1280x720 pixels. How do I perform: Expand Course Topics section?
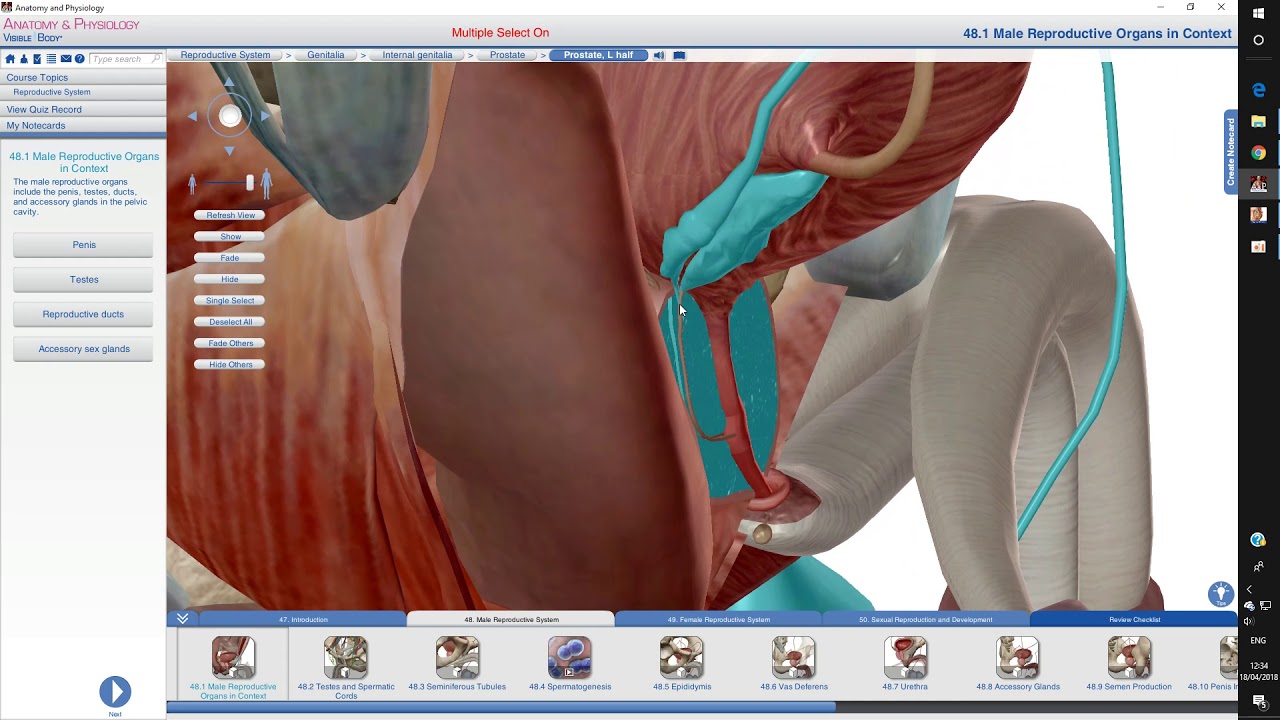(83, 77)
